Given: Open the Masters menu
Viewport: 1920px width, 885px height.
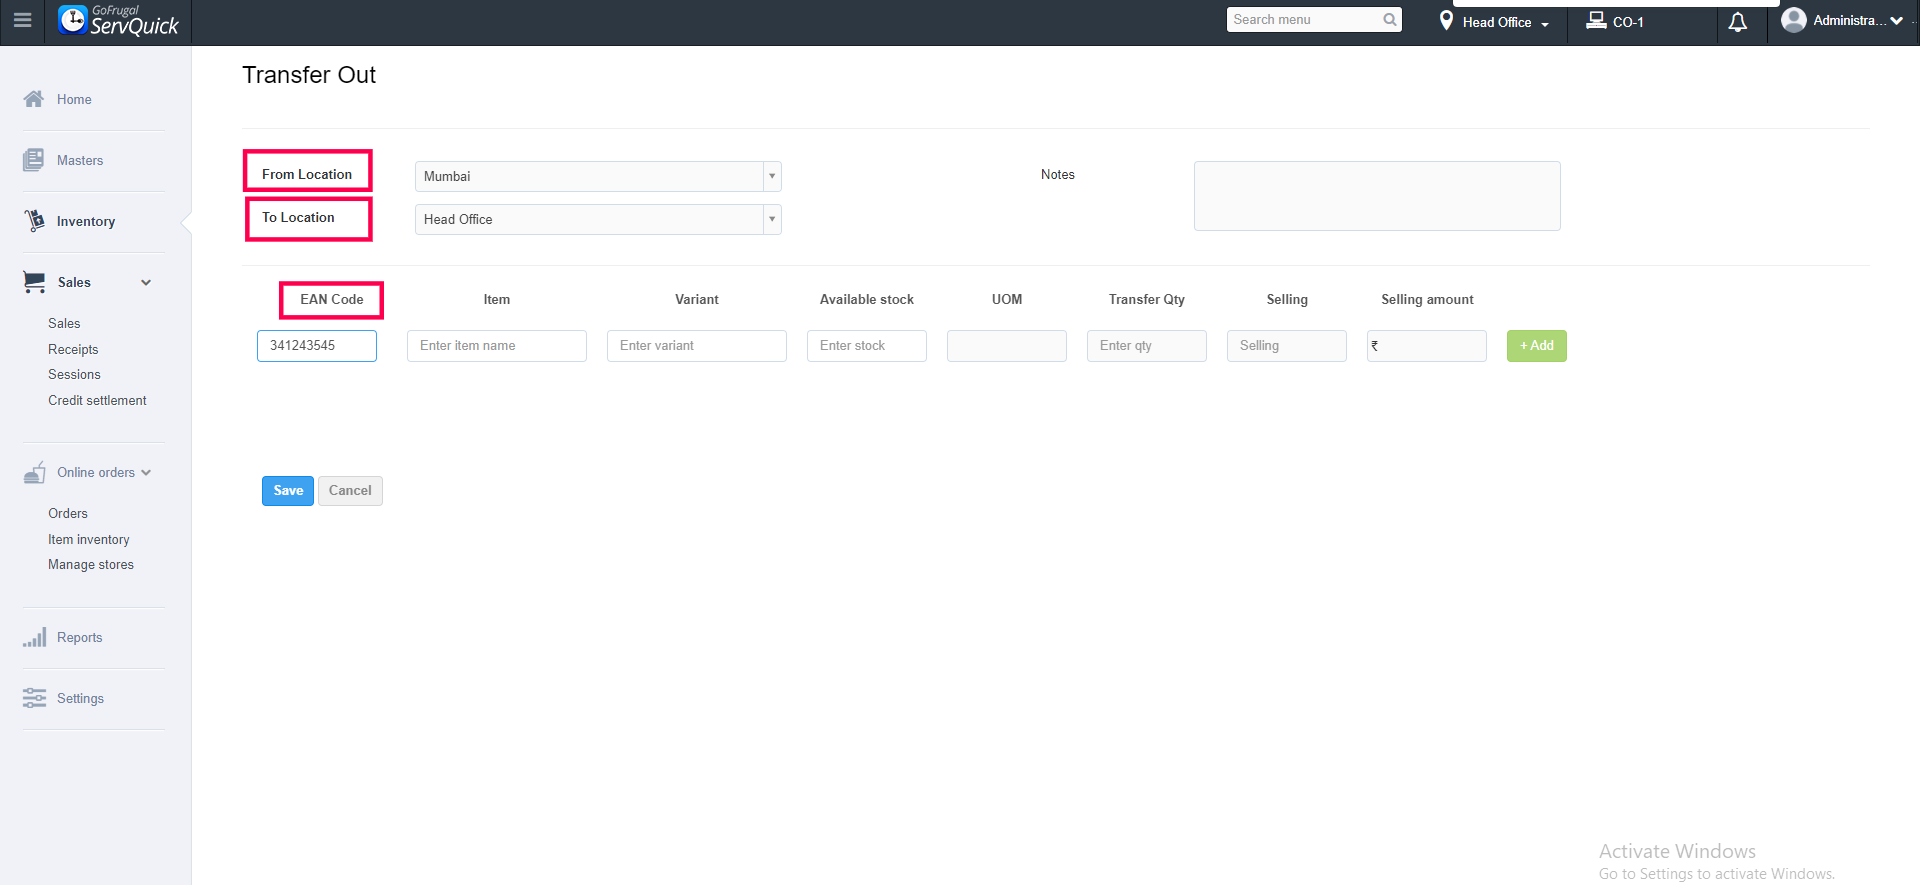Looking at the screenshot, I should [x=80, y=160].
